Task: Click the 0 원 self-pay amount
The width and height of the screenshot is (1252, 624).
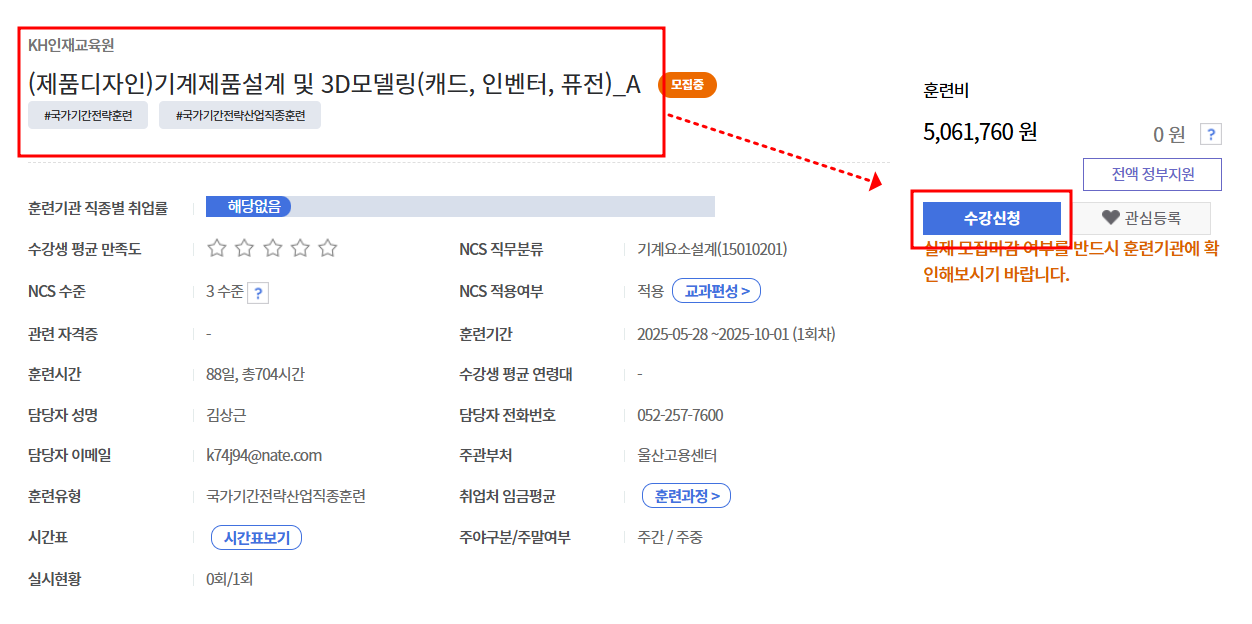Action: (x=1169, y=134)
